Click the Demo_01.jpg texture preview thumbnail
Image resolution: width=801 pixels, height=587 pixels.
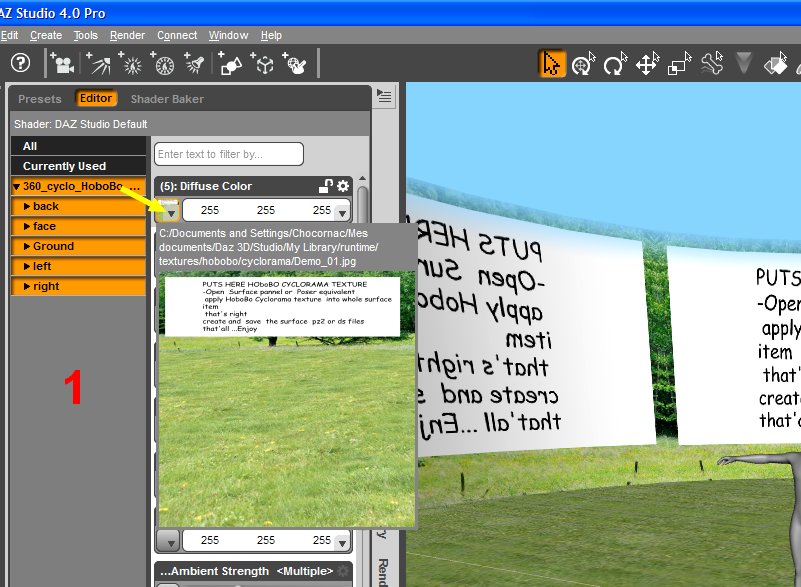pyautogui.click(x=287, y=400)
